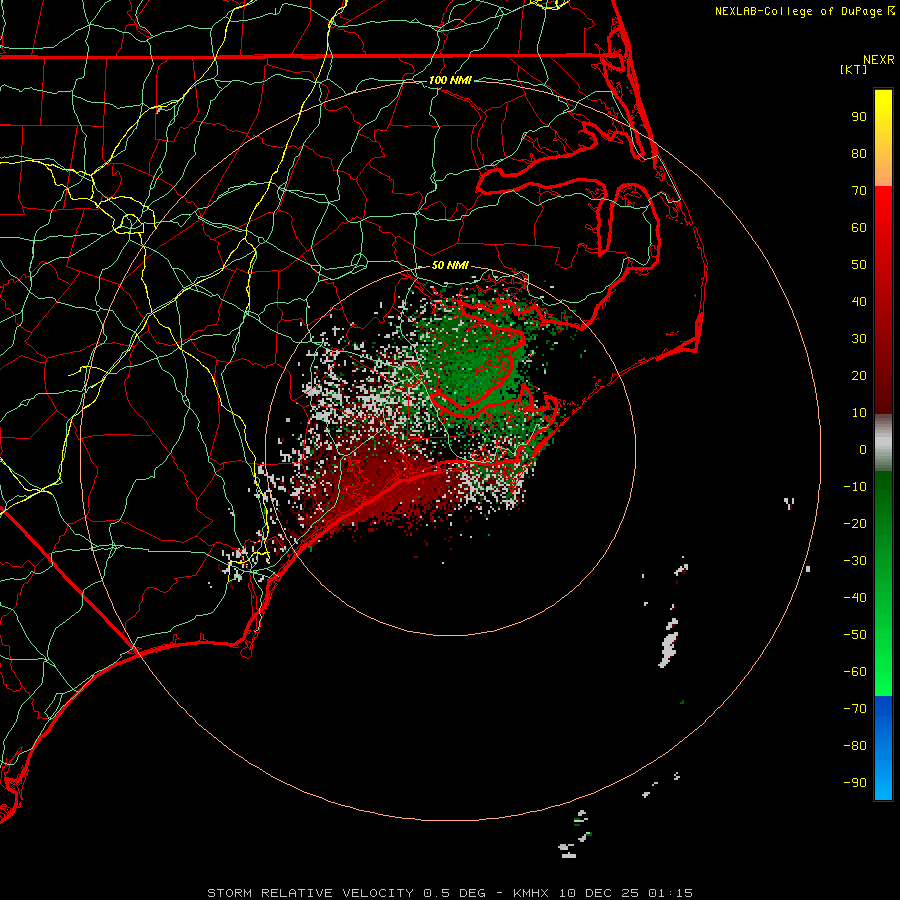Viewport: 900px width, 900px height.
Task: Click the 70 value on the velocity scale
Action: point(859,191)
